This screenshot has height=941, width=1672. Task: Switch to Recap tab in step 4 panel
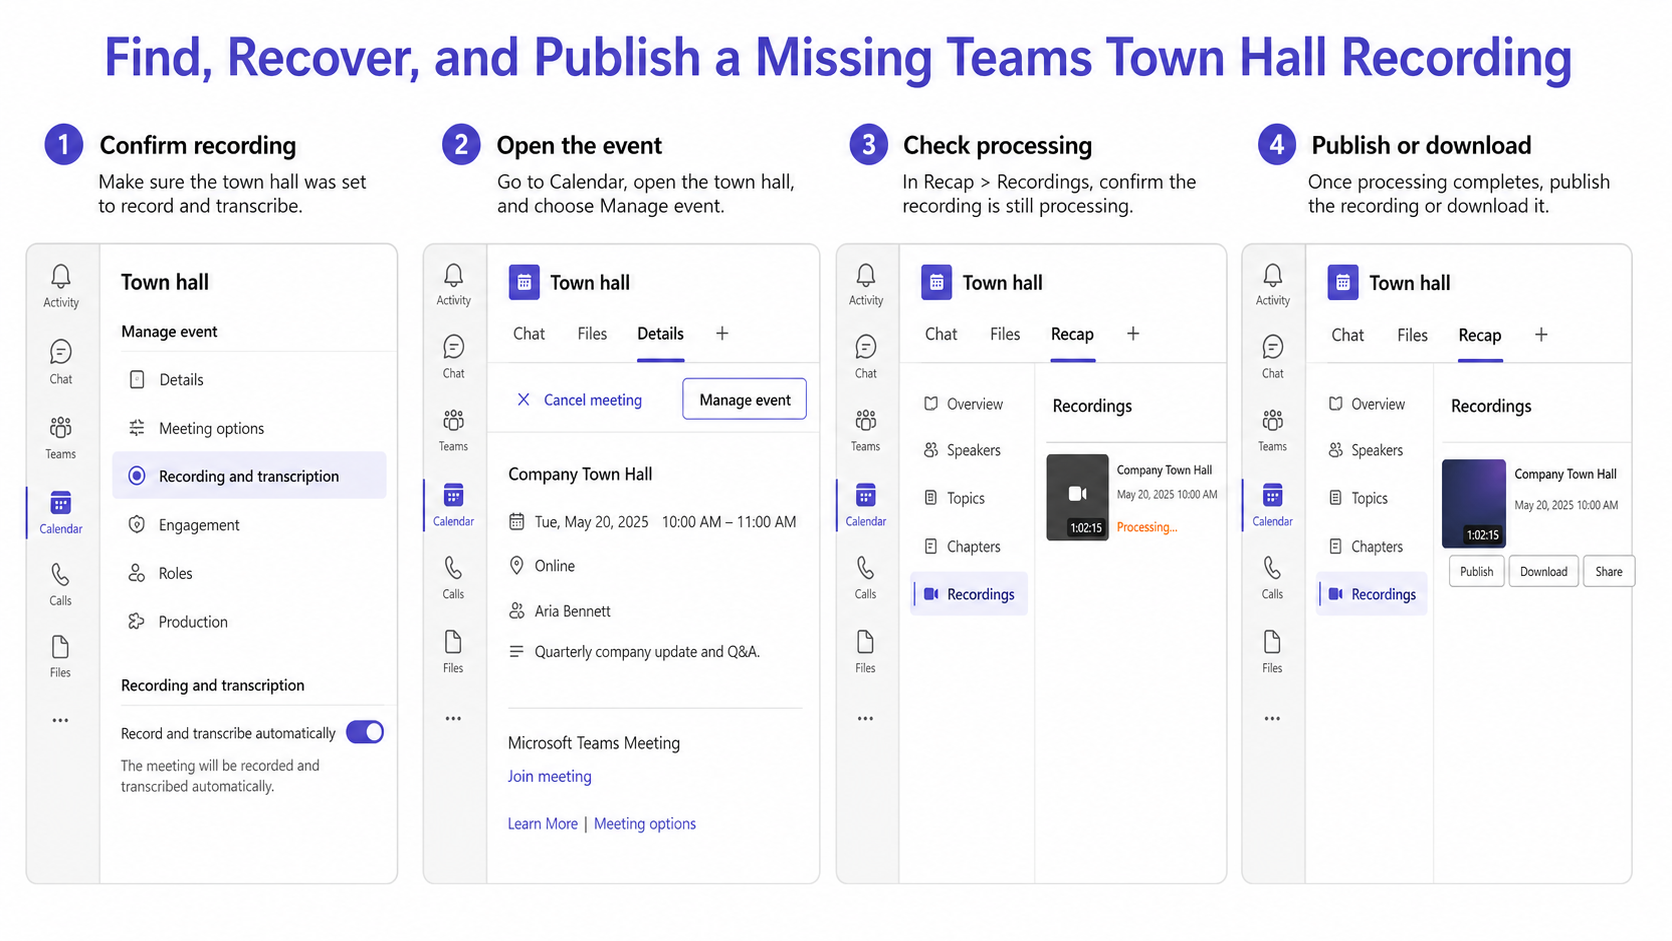1479,335
